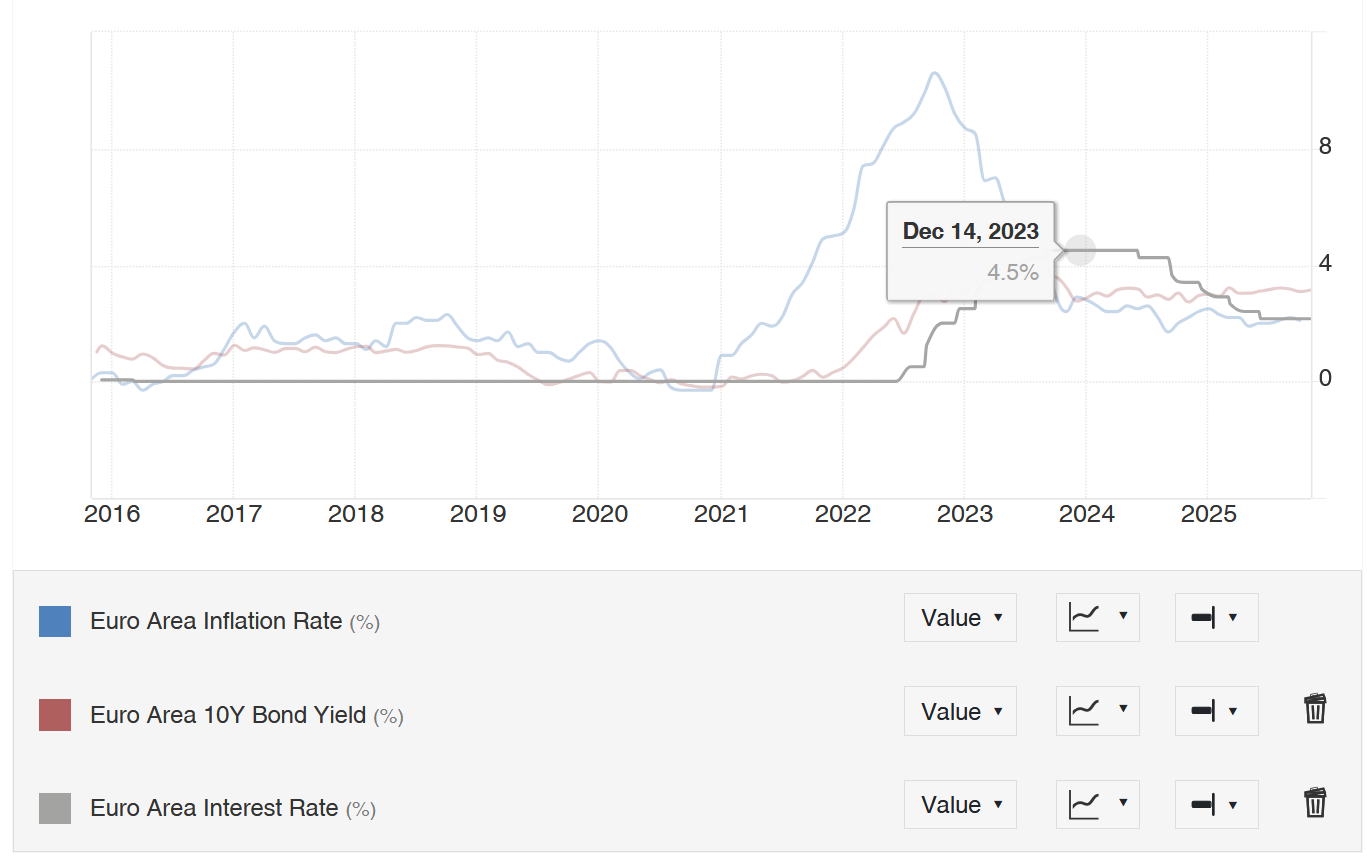Open chart type picker for Inflation Rate

[x=1097, y=617]
